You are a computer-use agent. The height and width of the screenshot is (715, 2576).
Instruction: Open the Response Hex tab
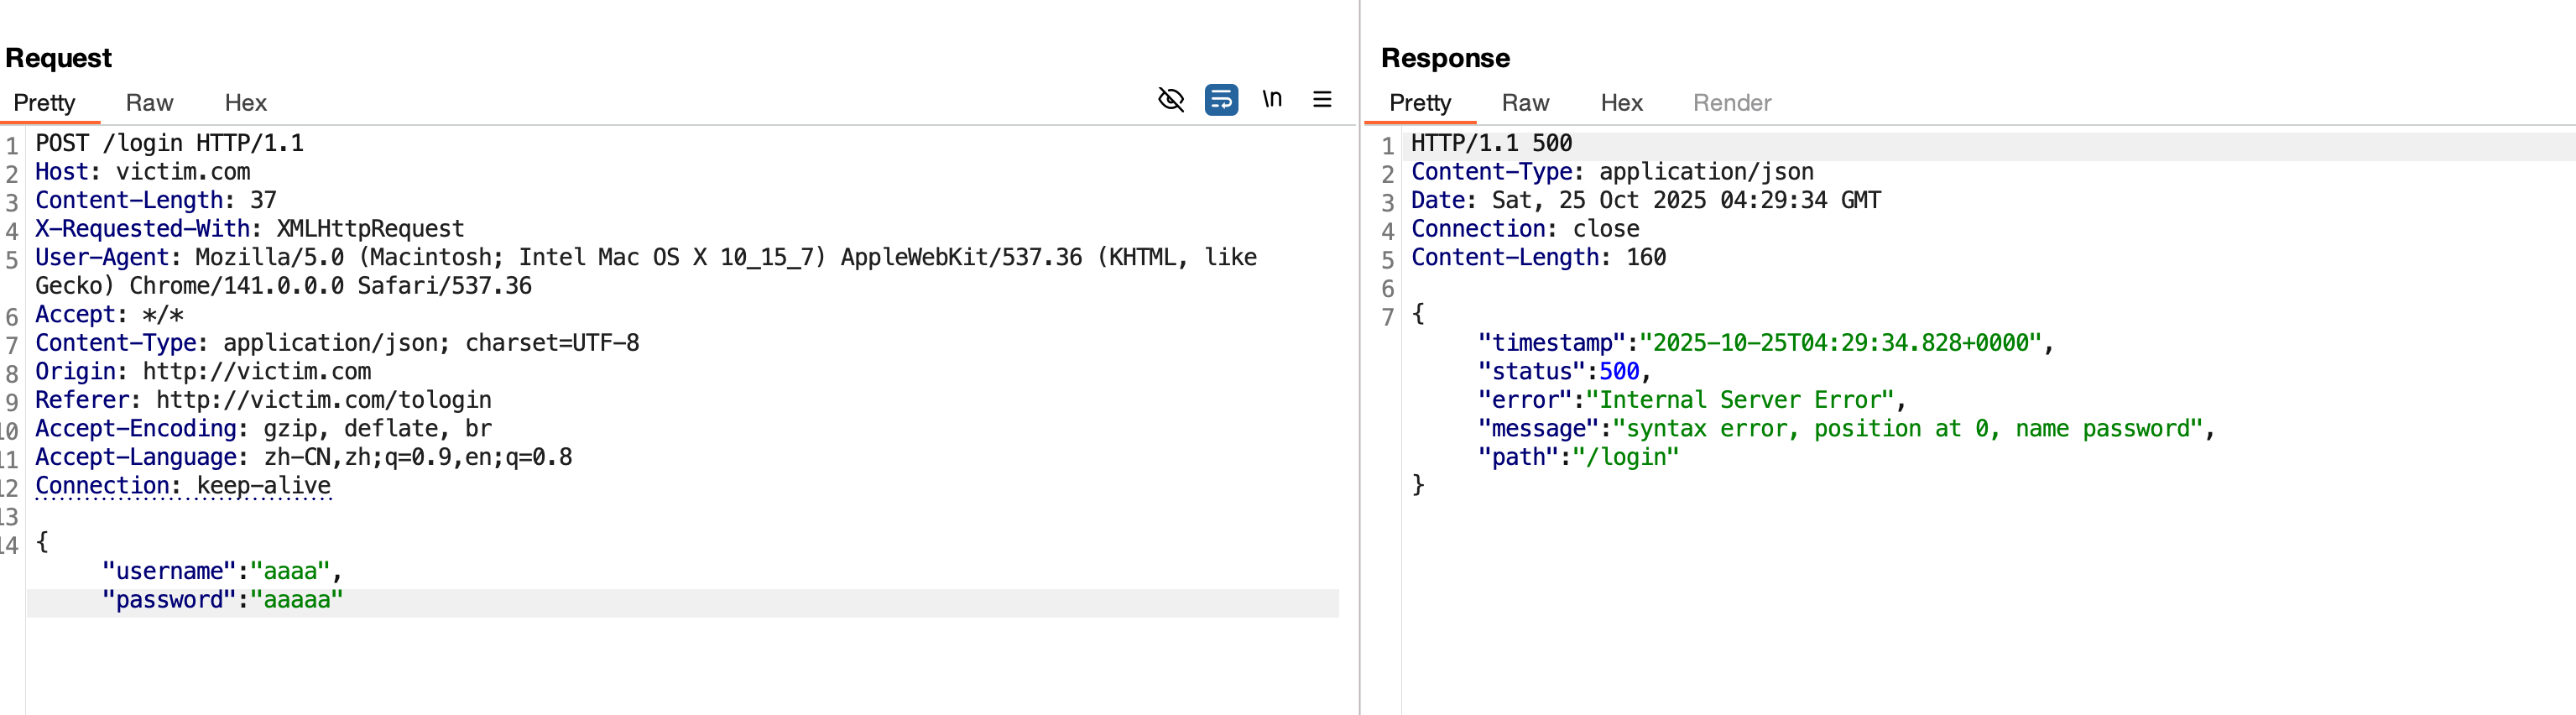[1621, 103]
